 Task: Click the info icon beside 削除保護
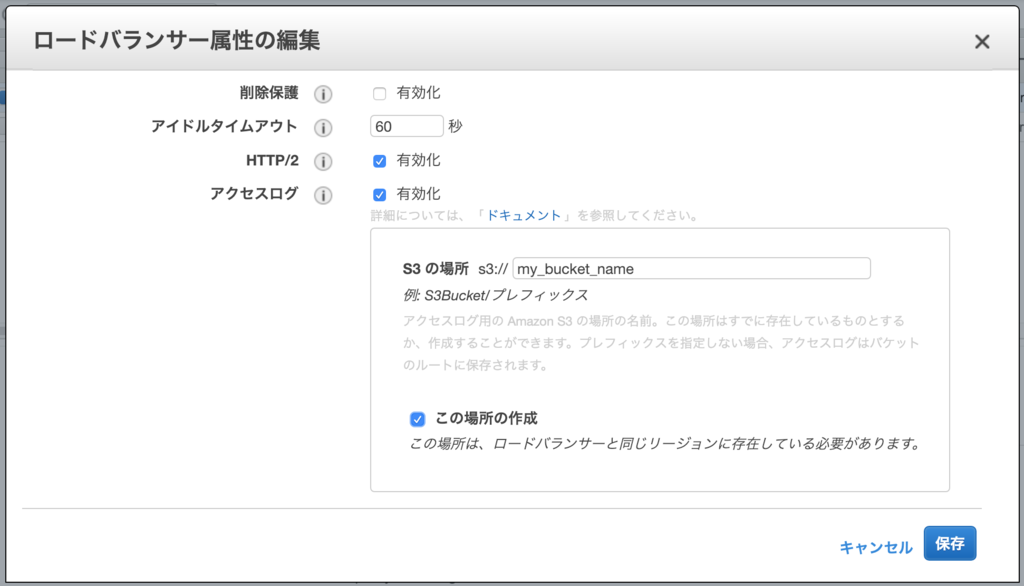point(323,94)
